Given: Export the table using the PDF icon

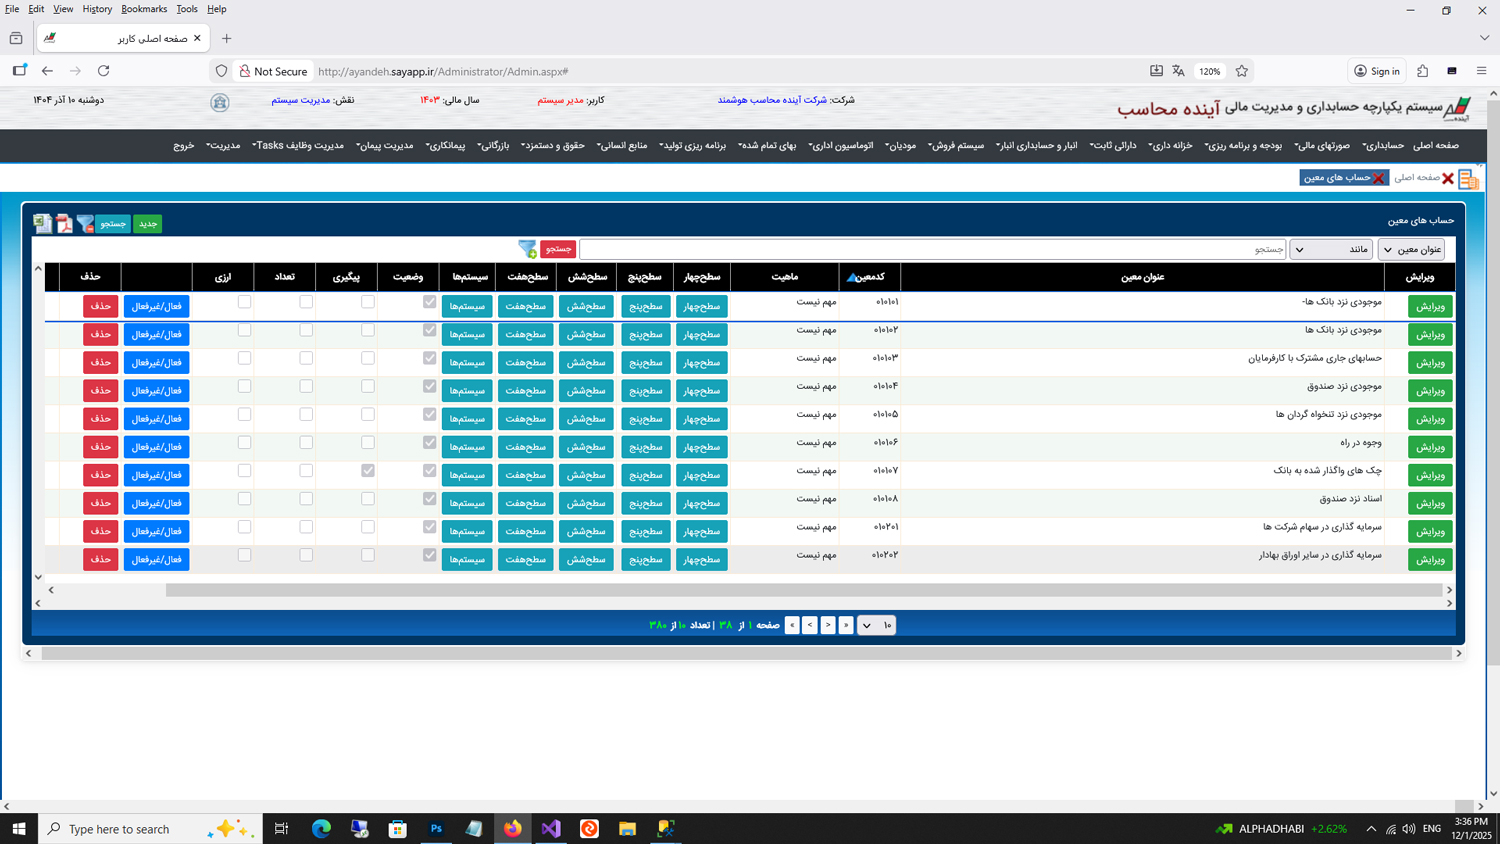Looking at the screenshot, I should pyautogui.click(x=64, y=224).
